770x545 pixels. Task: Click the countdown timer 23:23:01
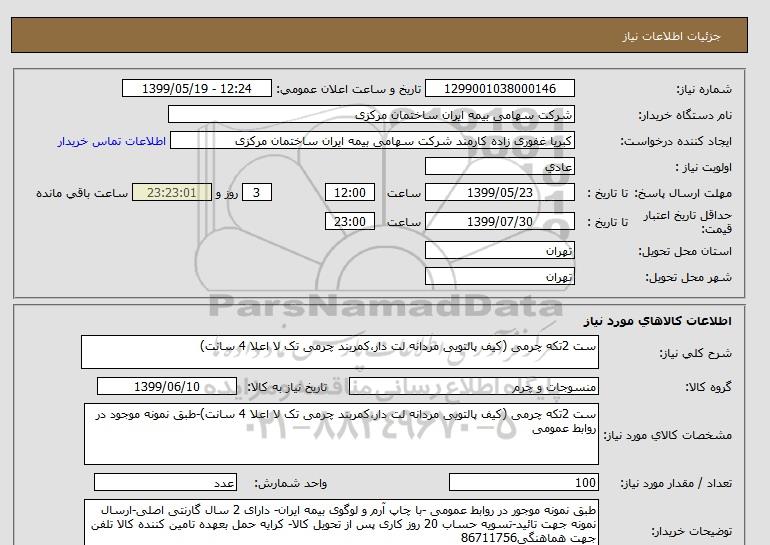(x=172, y=192)
